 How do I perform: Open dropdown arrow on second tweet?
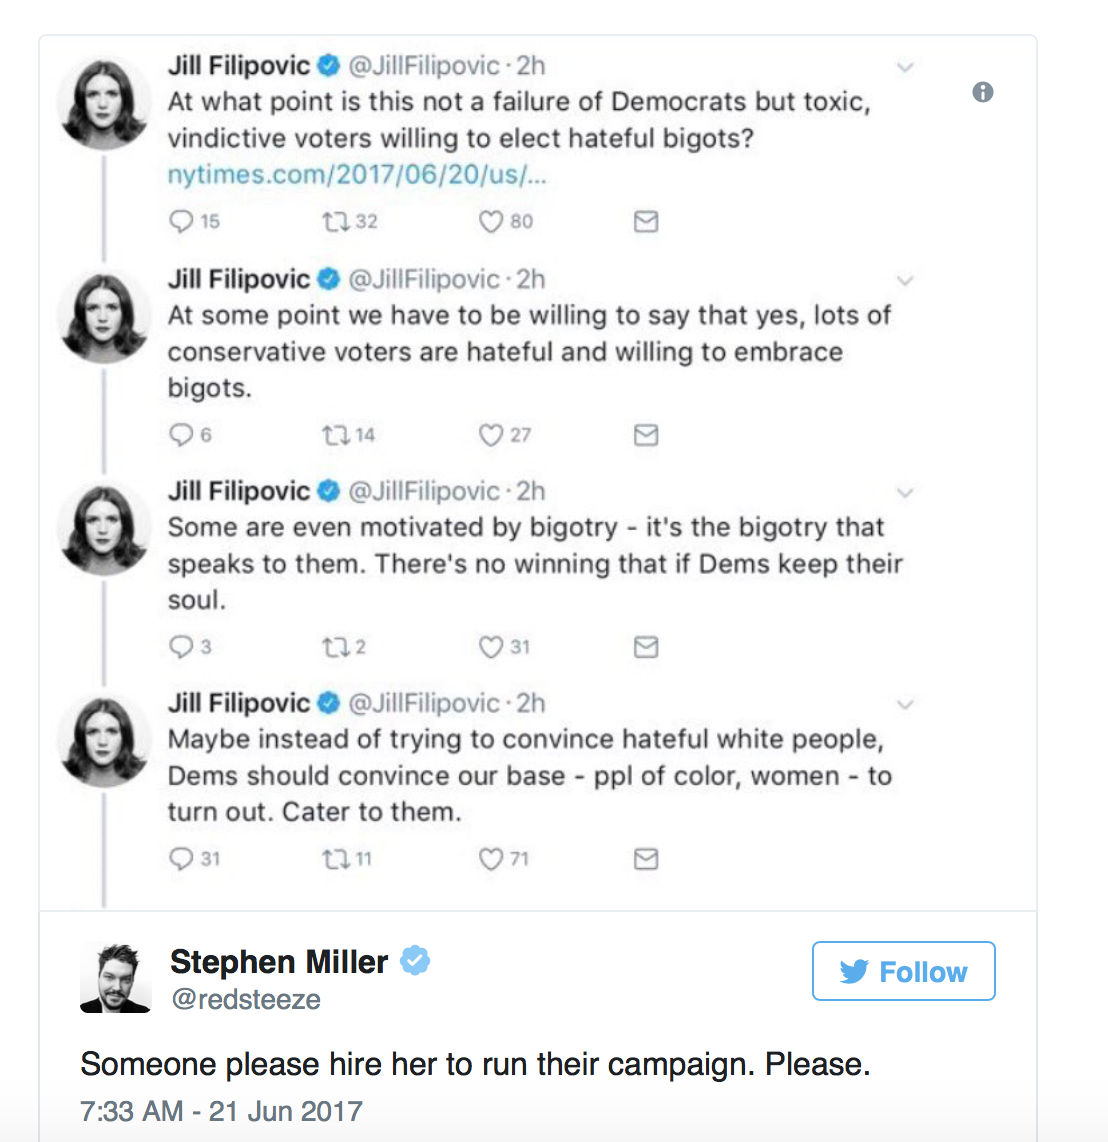click(x=905, y=280)
